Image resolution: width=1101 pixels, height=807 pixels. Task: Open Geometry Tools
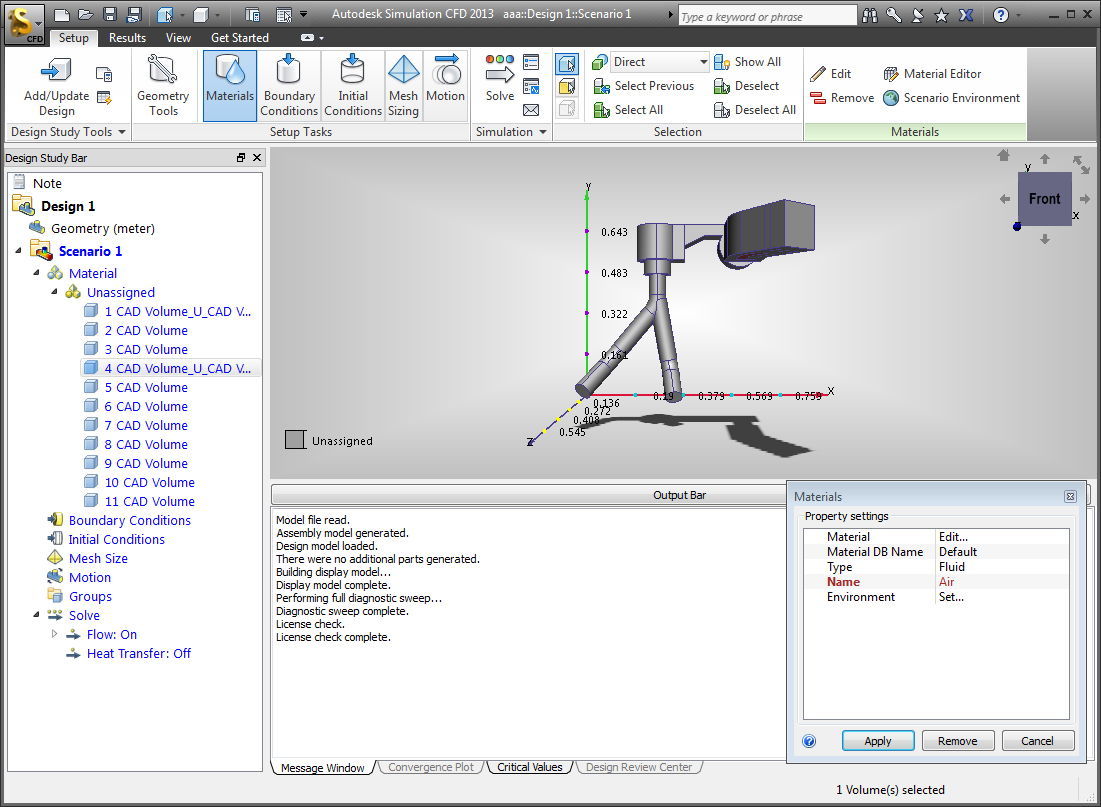coord(163,86)
